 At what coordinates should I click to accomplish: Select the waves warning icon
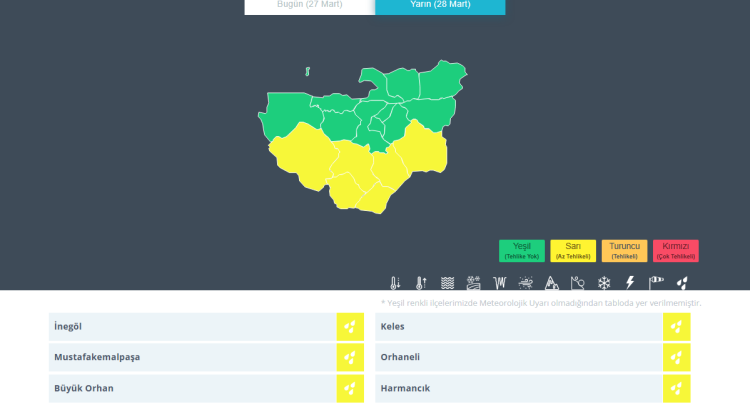coord(448,283)
